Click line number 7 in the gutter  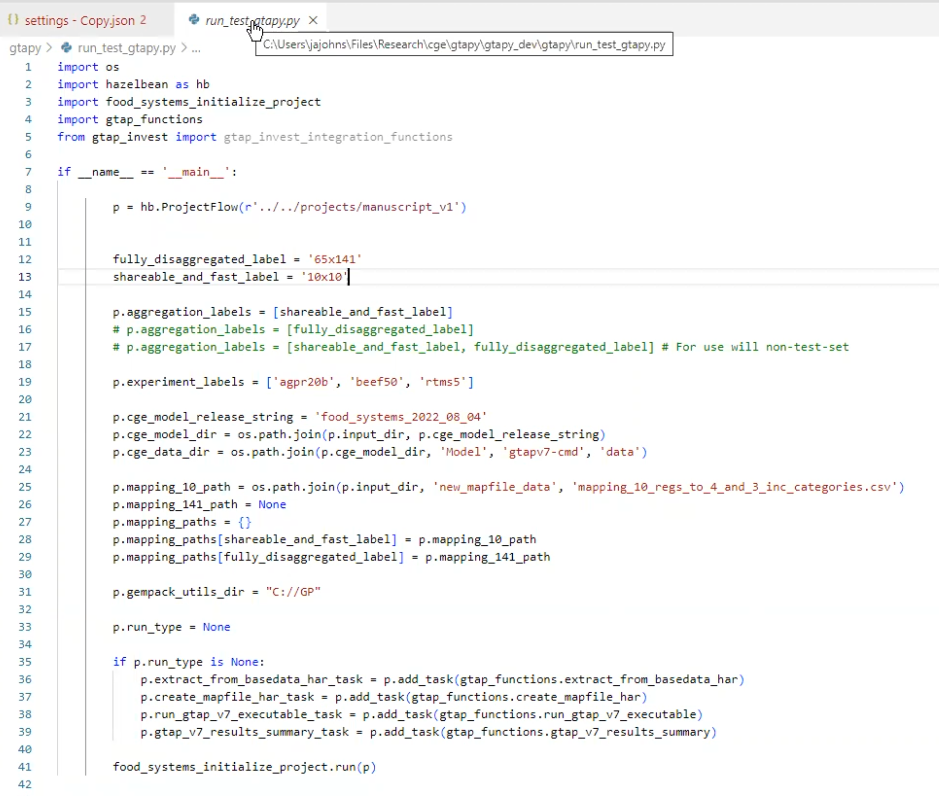click(28, 172)
